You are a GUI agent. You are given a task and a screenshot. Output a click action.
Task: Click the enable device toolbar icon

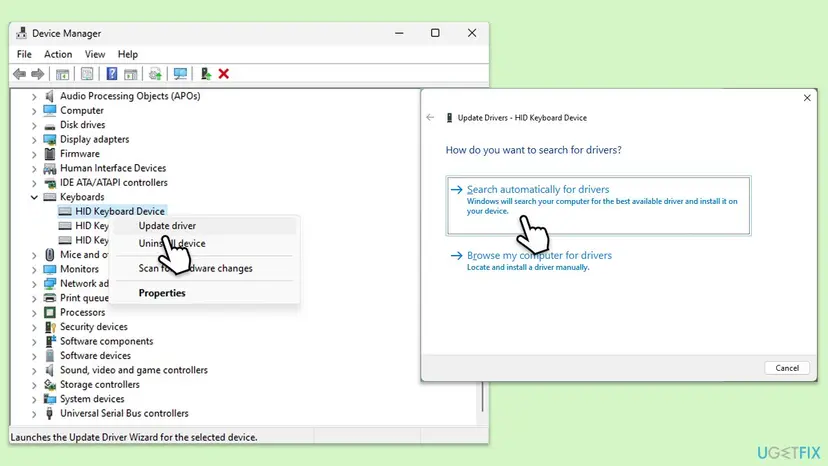tap(206, 74)
